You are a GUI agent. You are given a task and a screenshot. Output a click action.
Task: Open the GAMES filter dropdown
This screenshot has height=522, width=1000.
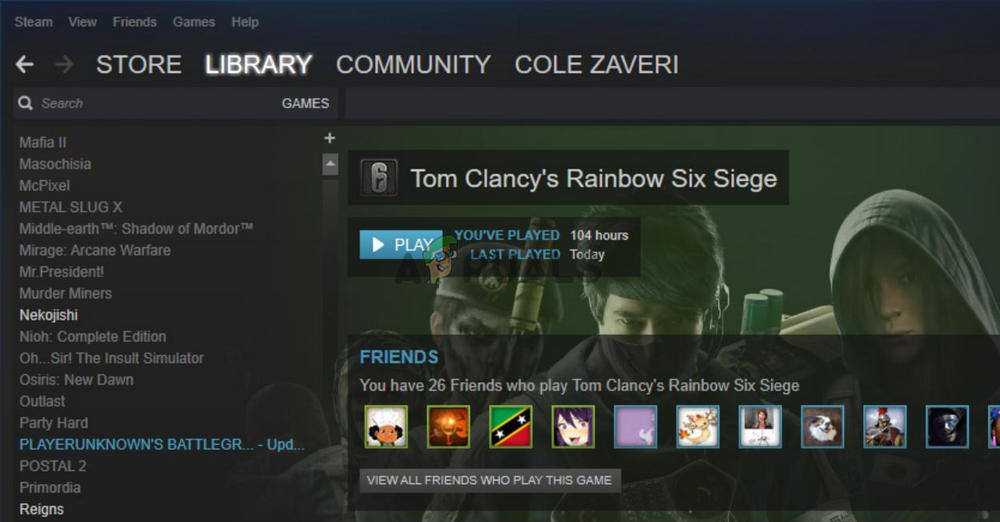click(305, 103)
